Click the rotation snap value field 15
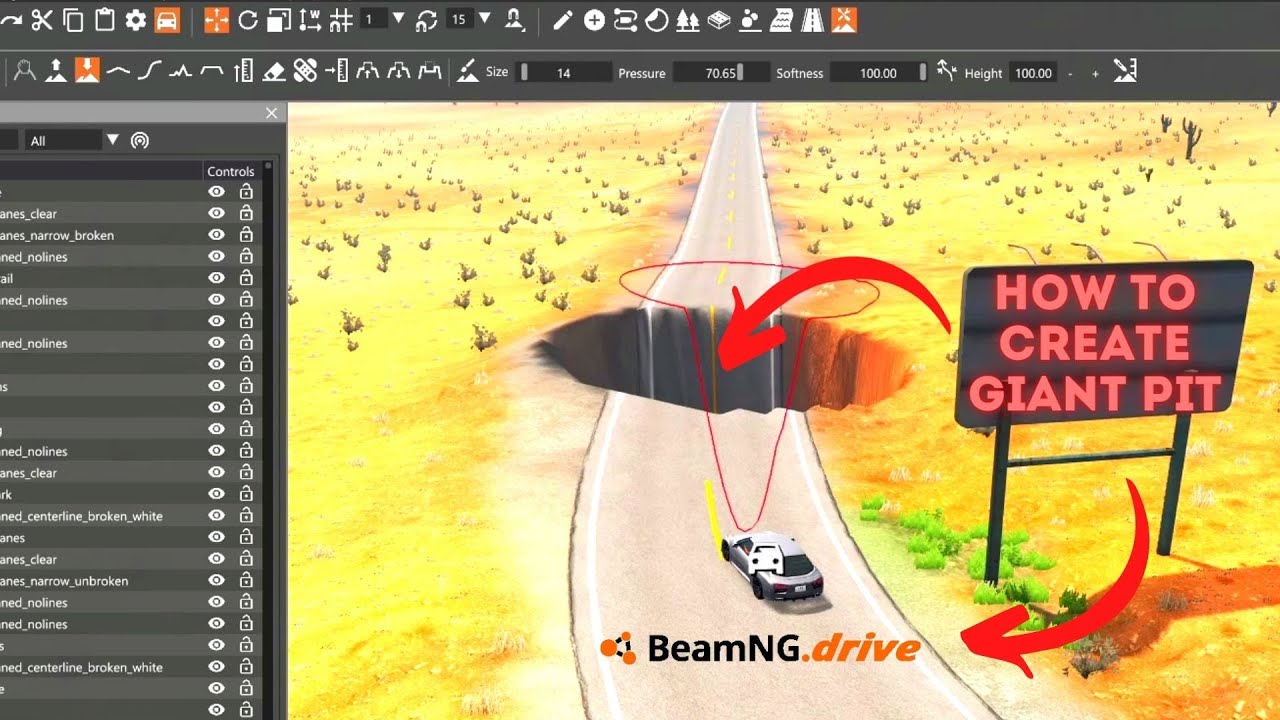1280x720 pixels. [x=459, y=18]
